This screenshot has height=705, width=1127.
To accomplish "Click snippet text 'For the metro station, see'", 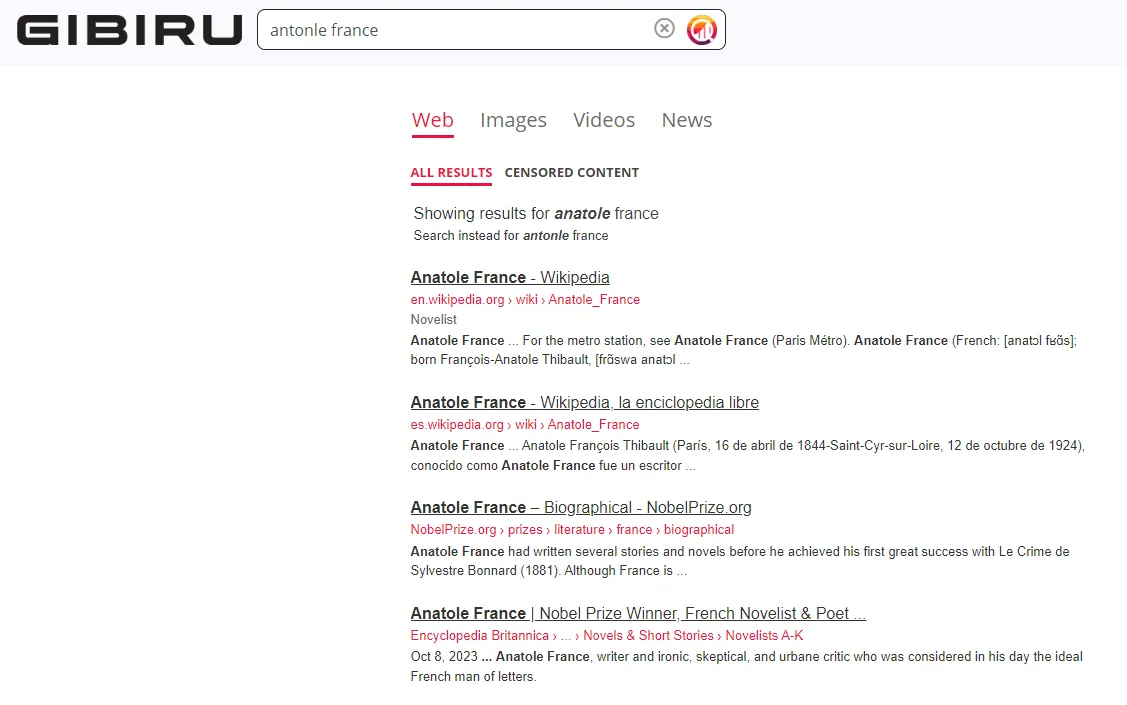I will pos(596,341).
